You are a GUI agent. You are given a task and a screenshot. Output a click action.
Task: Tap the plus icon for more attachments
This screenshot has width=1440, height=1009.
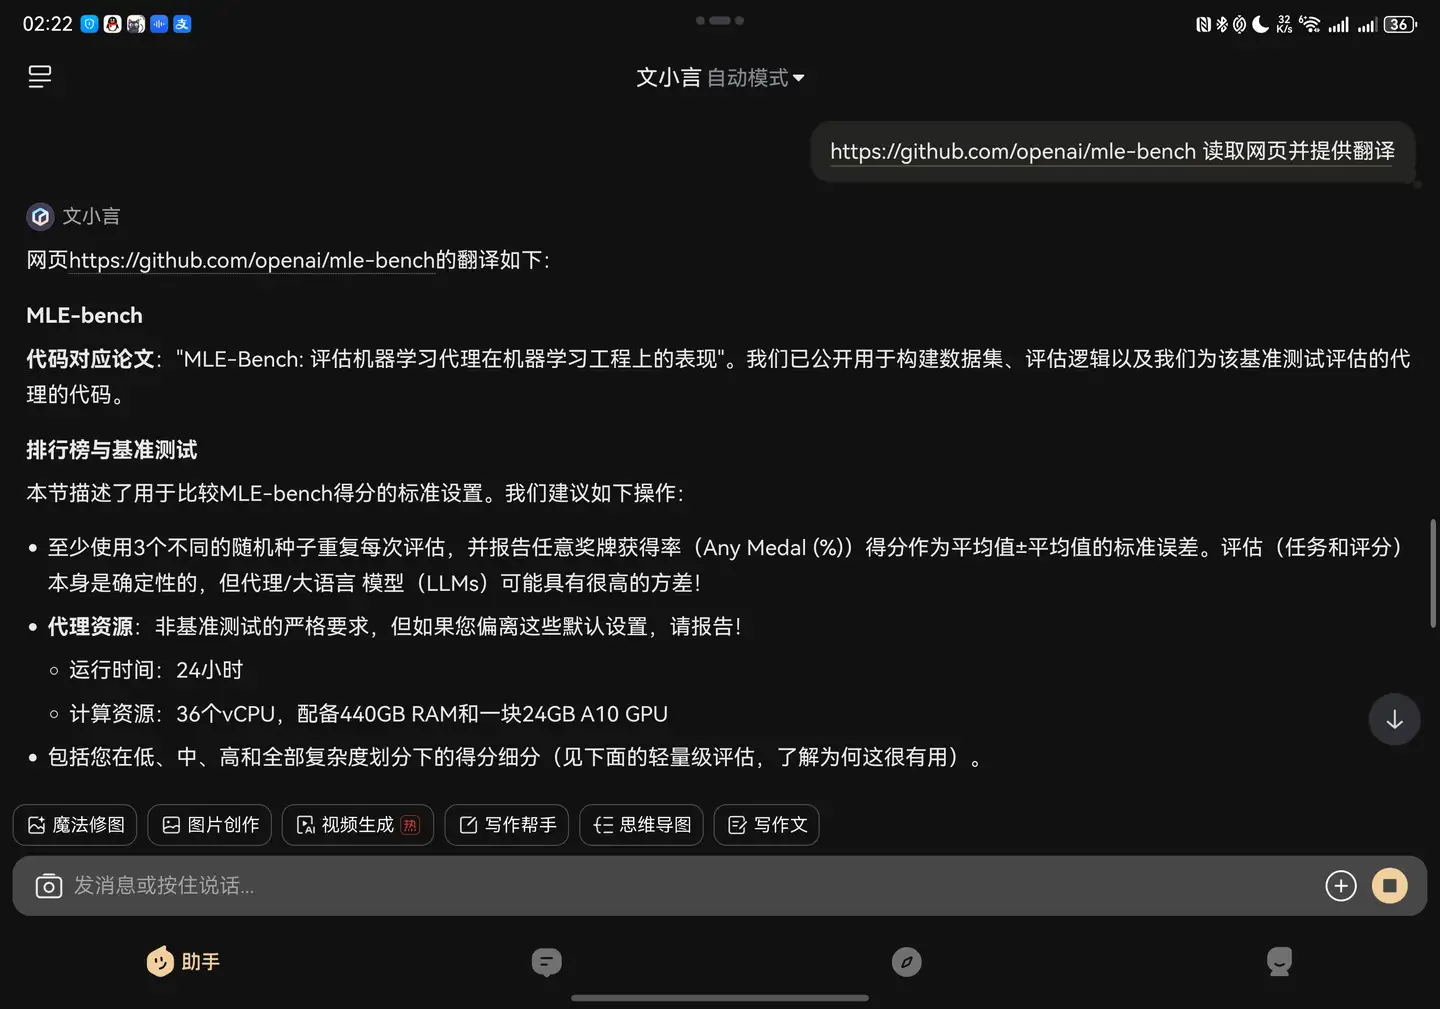[x=1341, y=886]
